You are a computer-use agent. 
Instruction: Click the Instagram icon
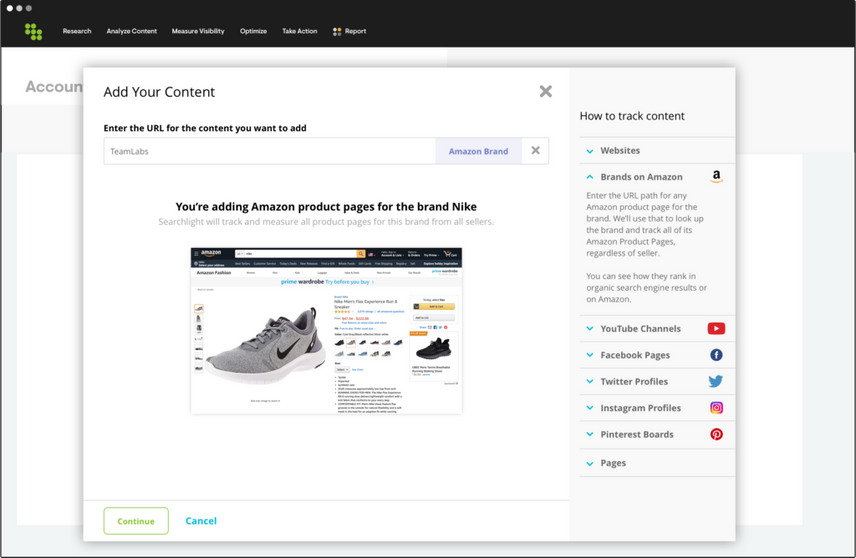pos(716,408)
